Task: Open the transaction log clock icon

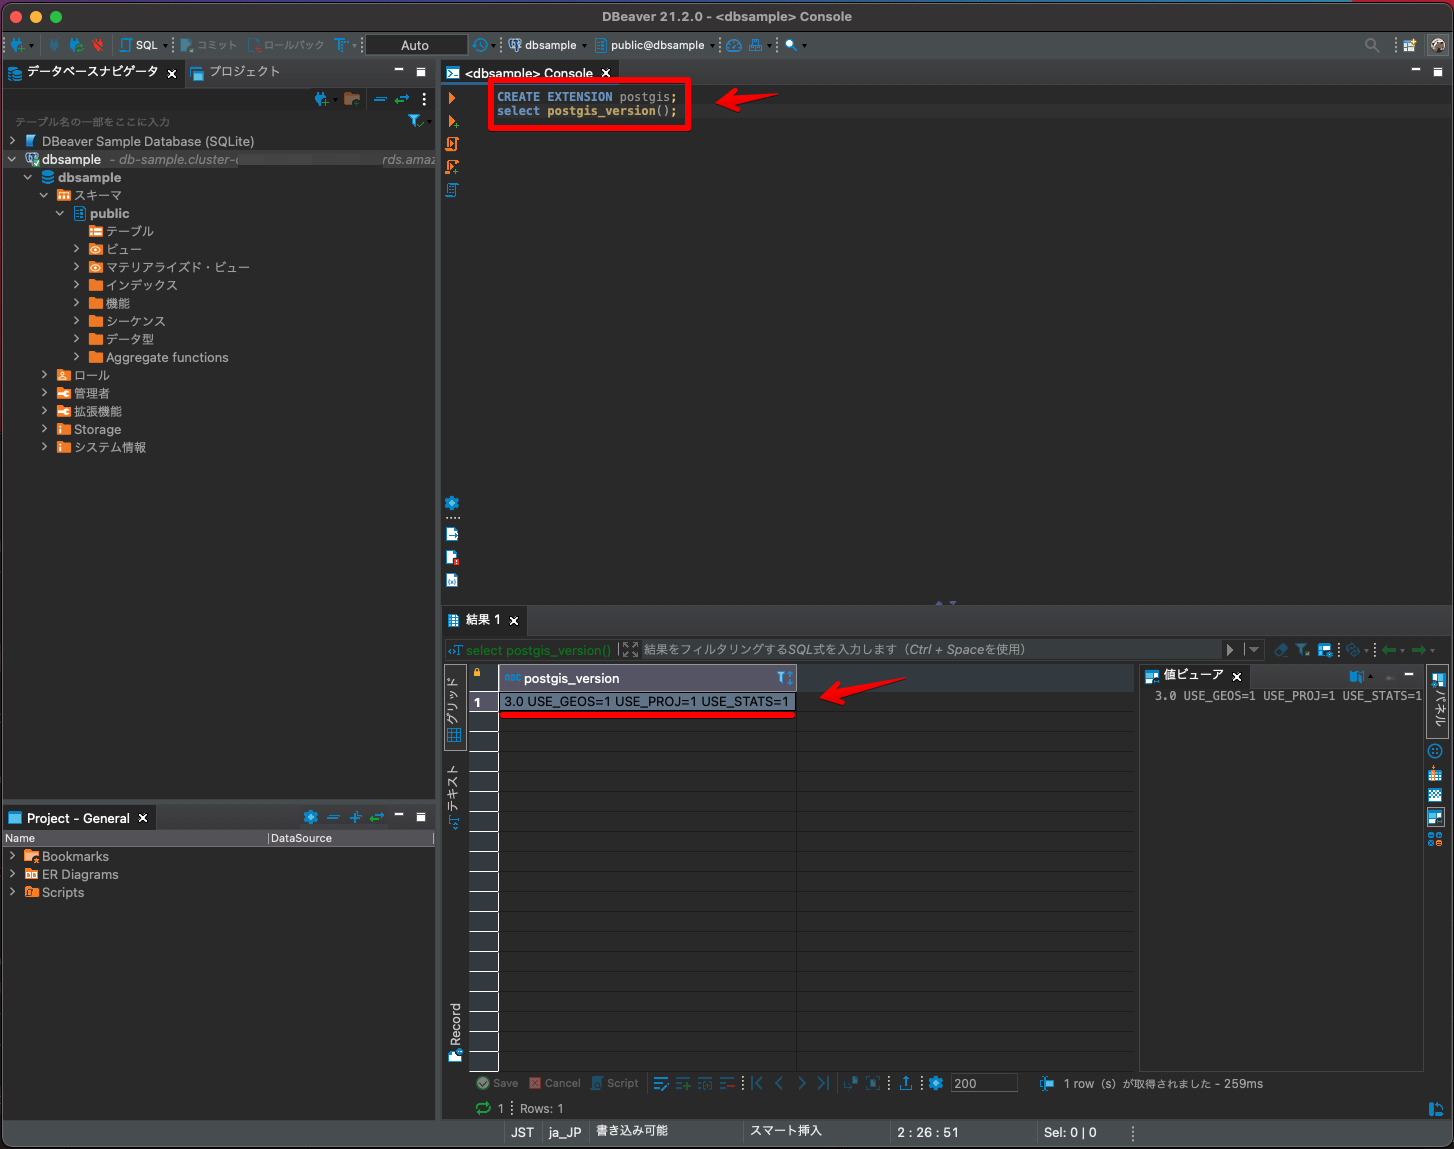Action: click(x=480, y=45)
